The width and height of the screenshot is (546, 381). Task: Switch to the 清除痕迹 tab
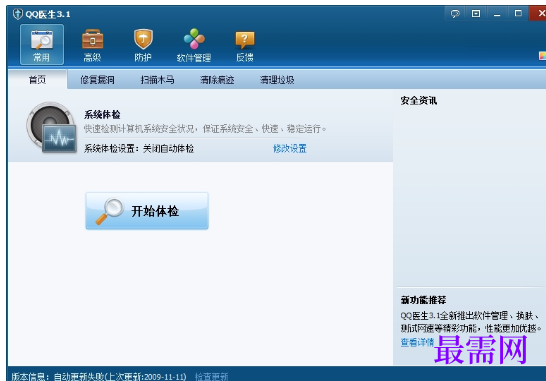click(217, 80)
